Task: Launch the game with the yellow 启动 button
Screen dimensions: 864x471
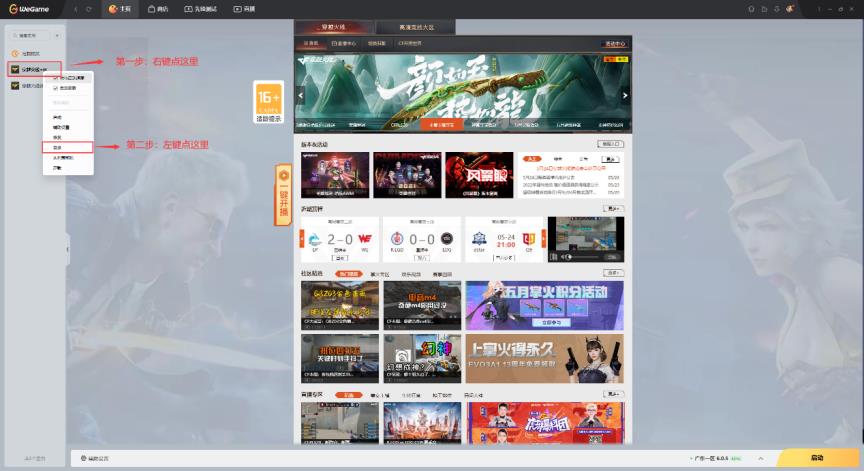Action: [x=818, y=458]
